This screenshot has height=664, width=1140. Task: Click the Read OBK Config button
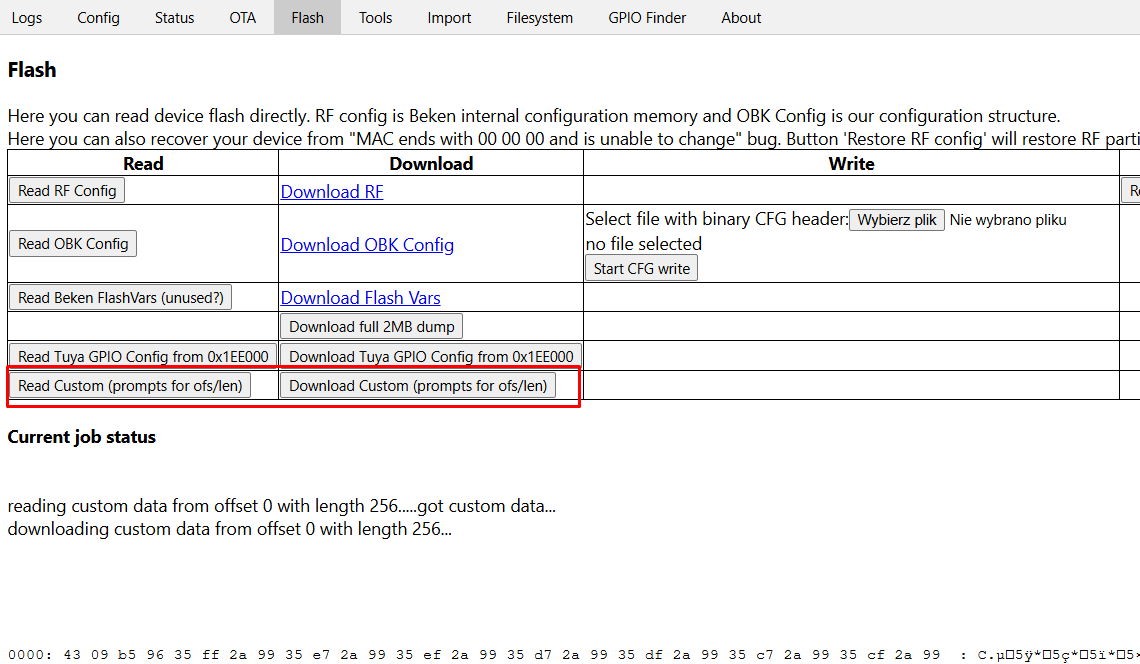73,244
